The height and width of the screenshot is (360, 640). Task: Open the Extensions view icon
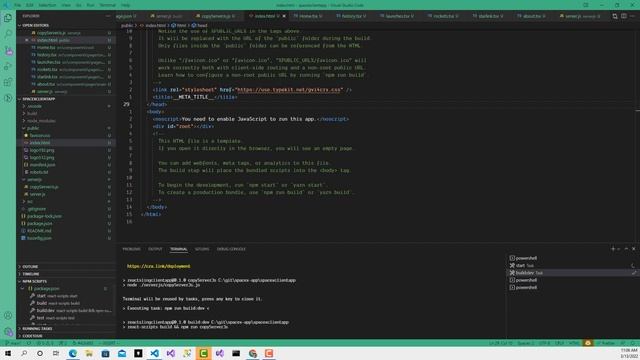coord(8,82)
